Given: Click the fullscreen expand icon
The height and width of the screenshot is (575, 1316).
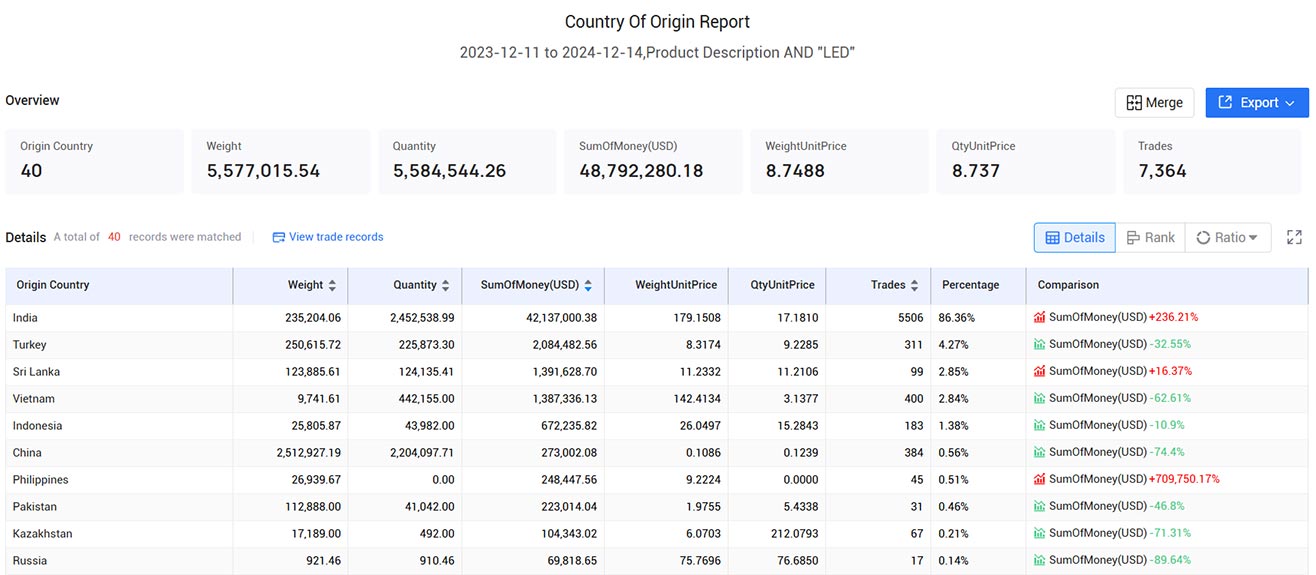Looking at the screenshot, I should tap(1294, 237).
